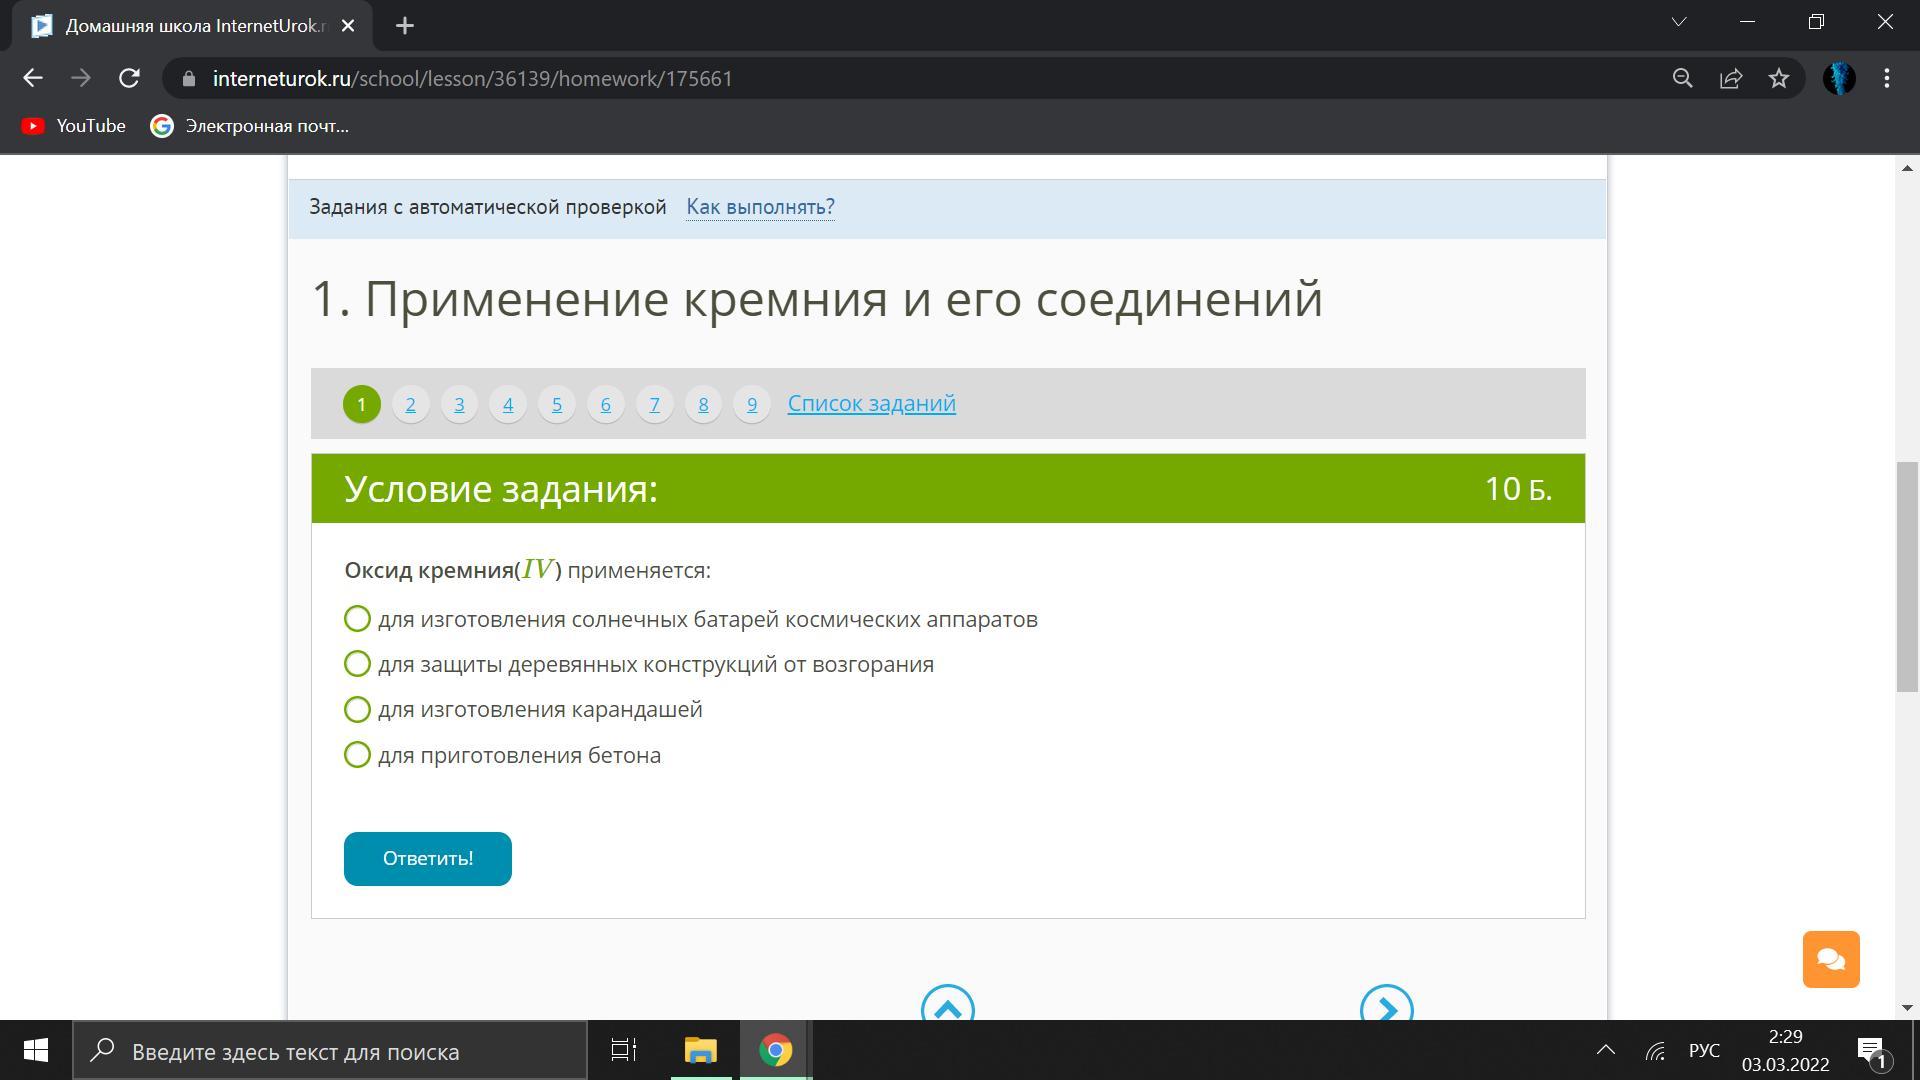Image resolution: width=1920 pixels, height=1080 pixels.
Task: Open the Список заданий link
Action: [x=871, y=403]
